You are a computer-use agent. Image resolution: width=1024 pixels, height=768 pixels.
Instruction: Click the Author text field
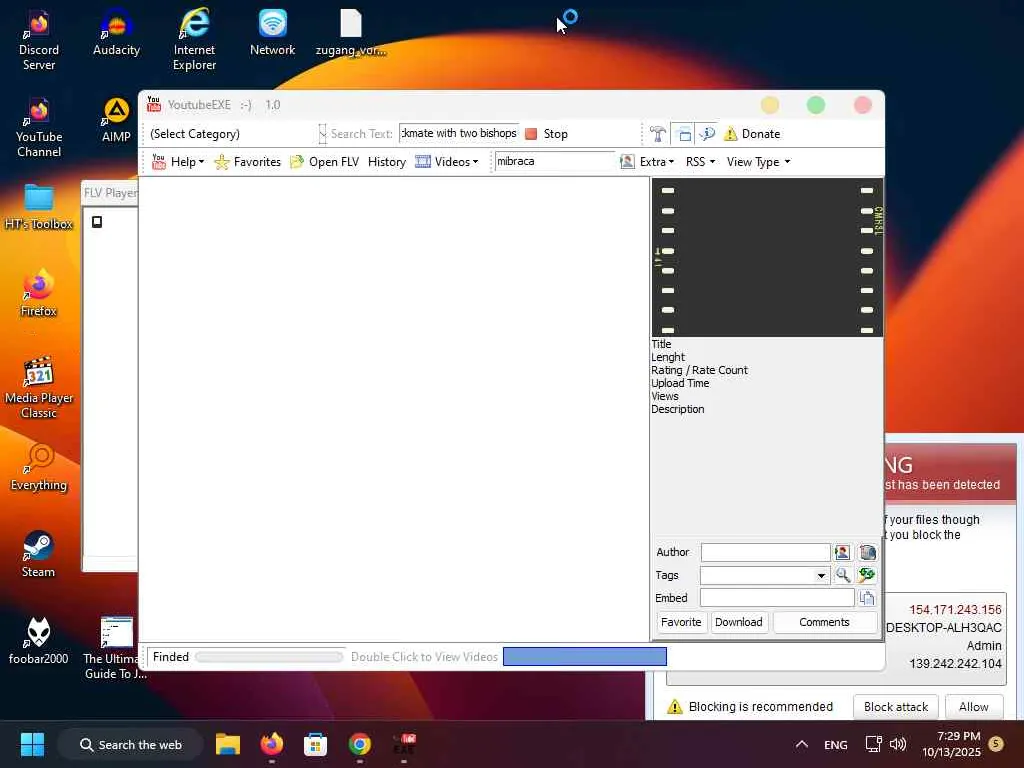pos(765,552)
